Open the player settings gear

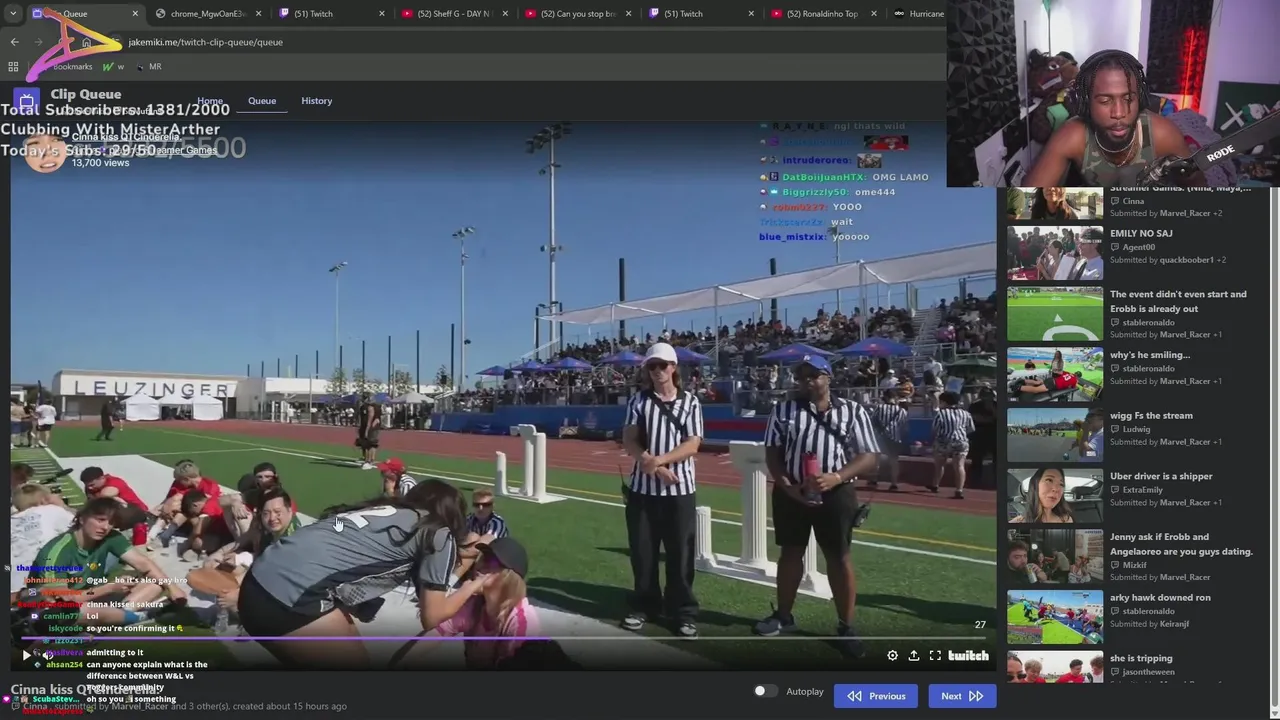pos(892,656)
